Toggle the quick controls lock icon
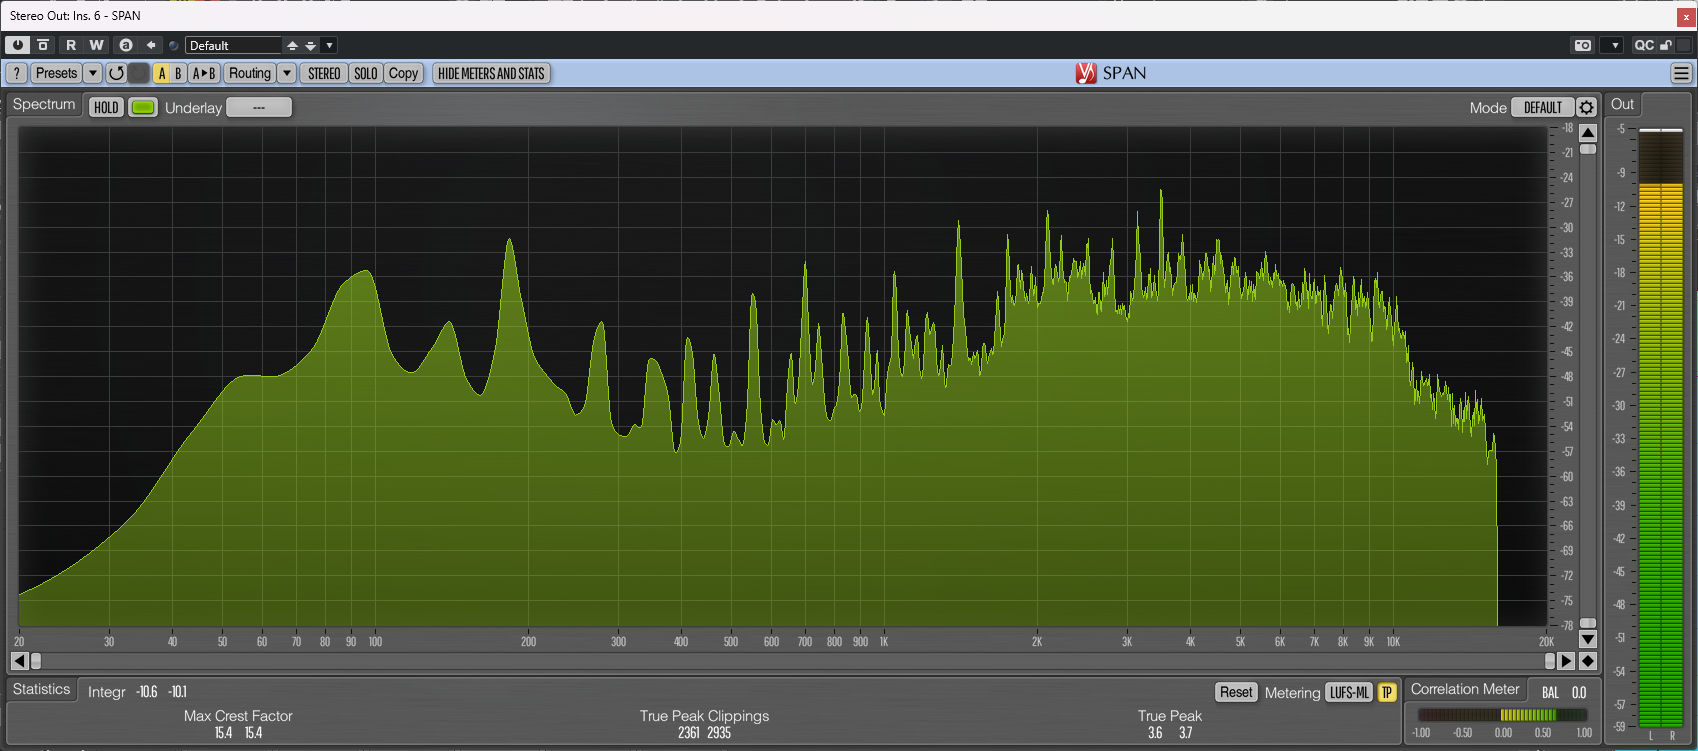 click(x=1666, y=45)
